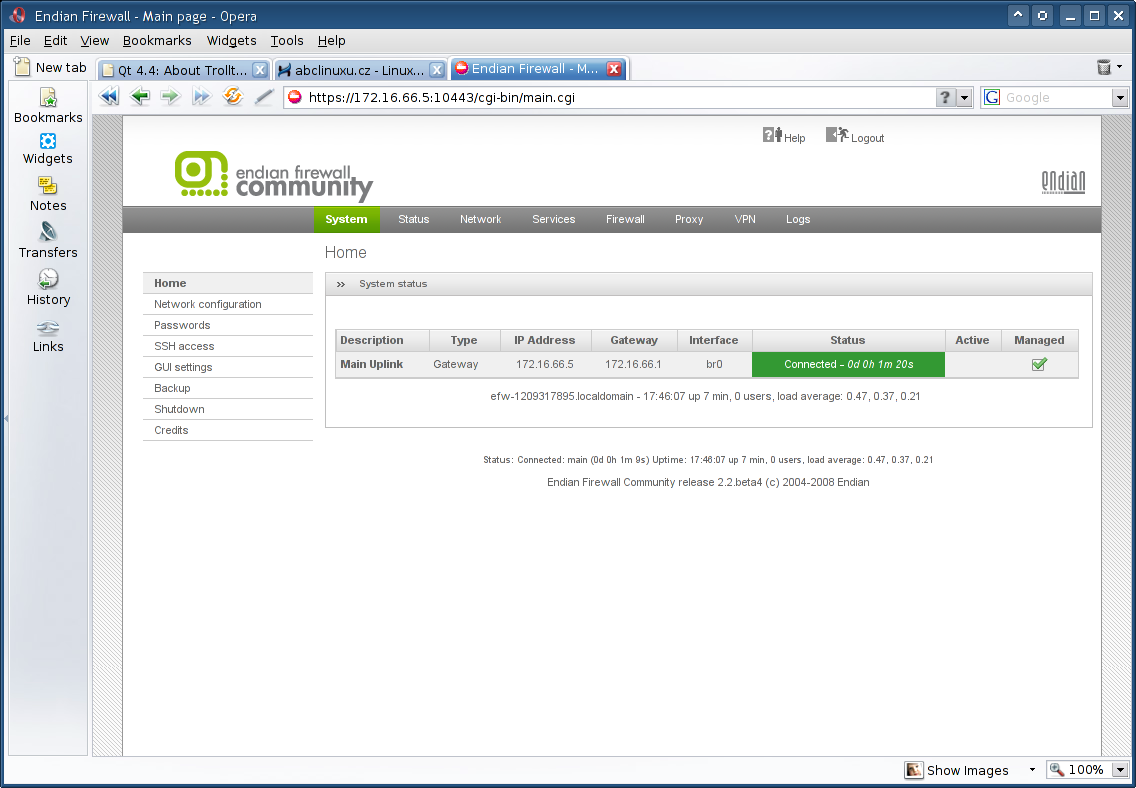Click the Logout icon on Endian page
The width and height of the screenshot is (1136, 788).
837,135
